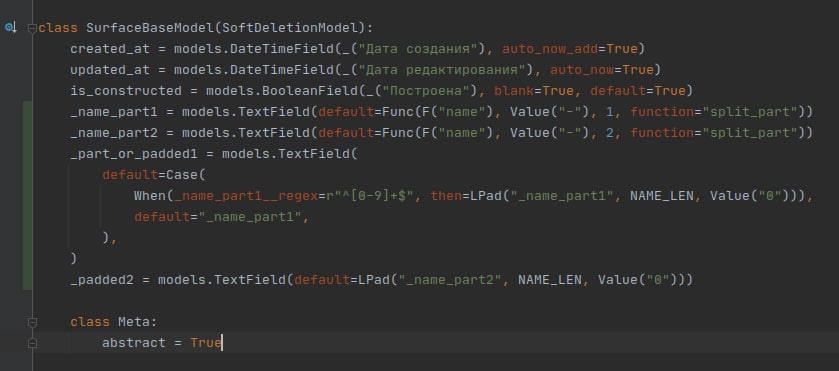Click the regex string r"^[0-9]+$"

coord(370,195)
